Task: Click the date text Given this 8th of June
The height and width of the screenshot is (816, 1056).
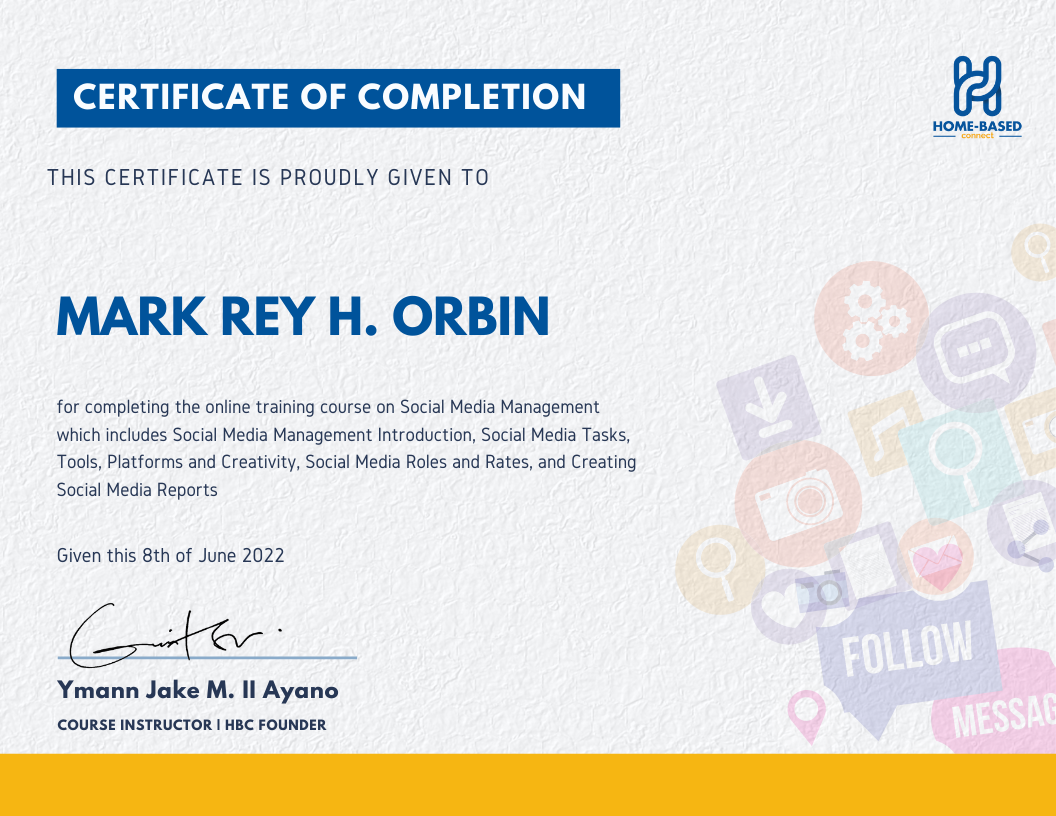Action: [170, 555]
